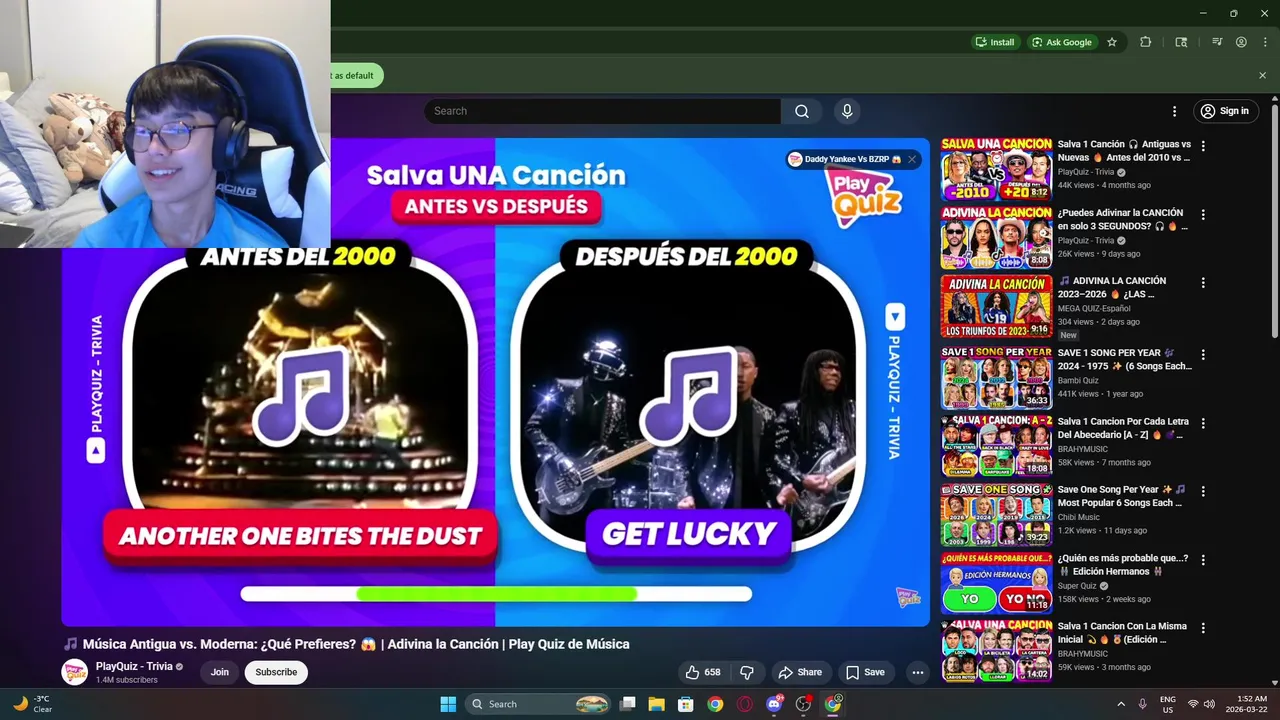This screenshot has height=720, width=1280.
Task: Open Chrome media controls music-note icon
Action: (1217, 42)
